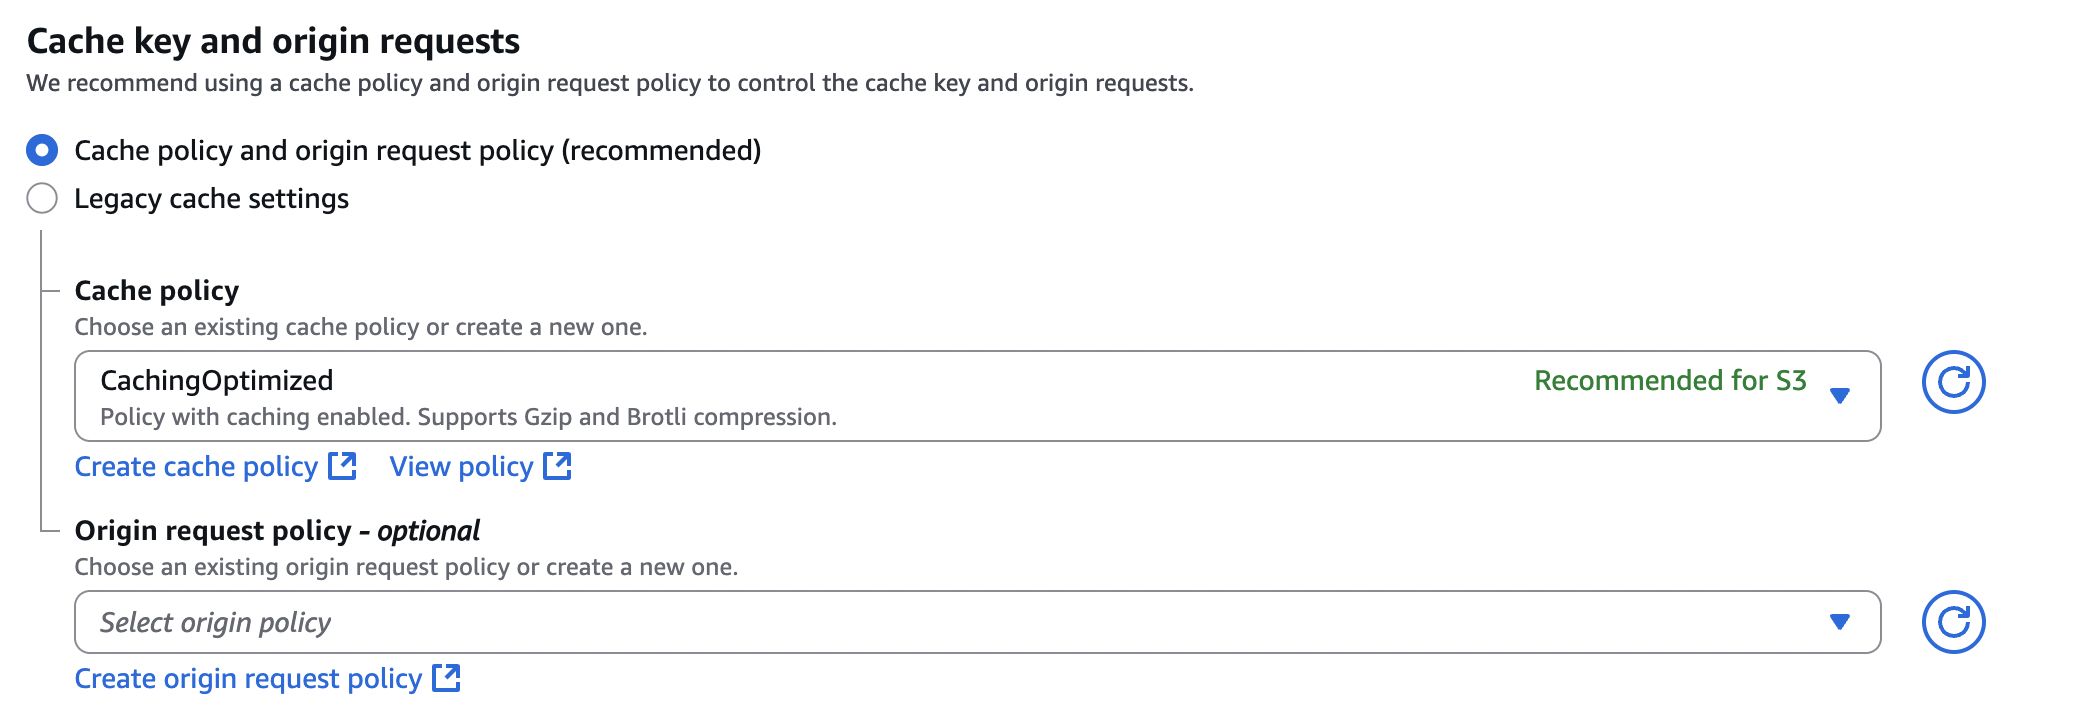Image resolution: width=2090 pixels, height=724 pixels.
Task: Select Cache policy and origin request policy radio
Action: pos(42,151)
